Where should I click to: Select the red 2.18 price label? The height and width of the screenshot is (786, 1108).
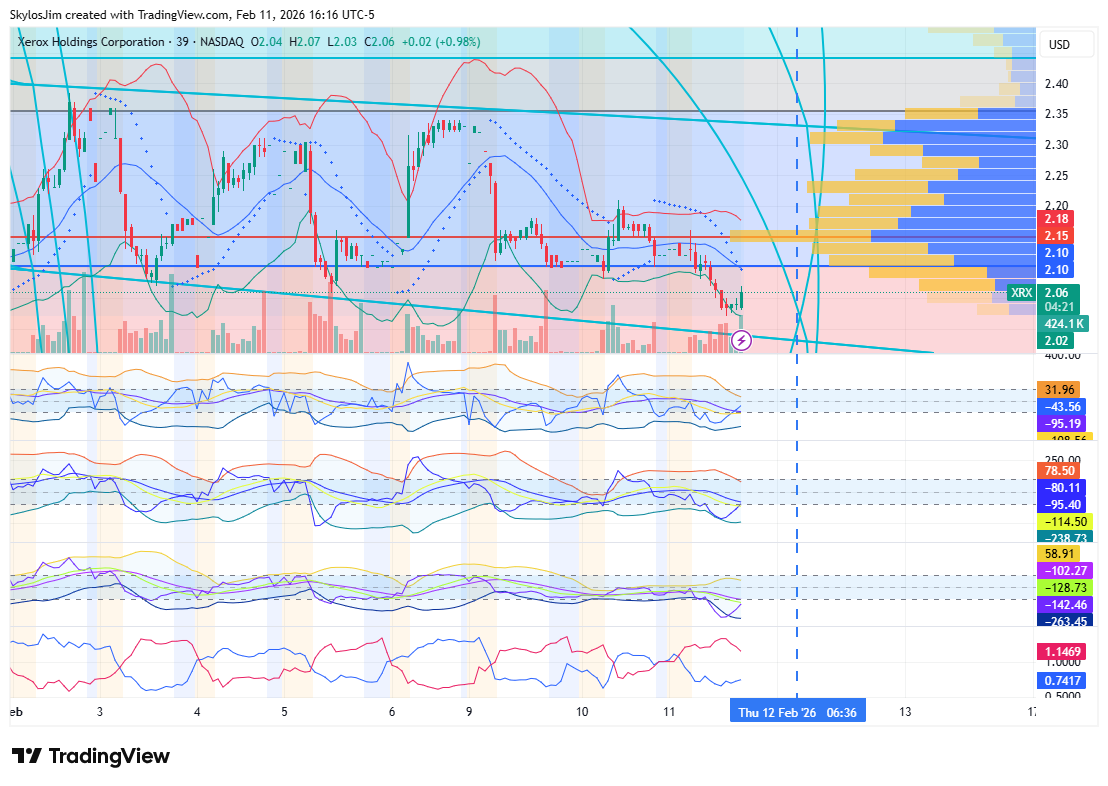pyautogui.click(x=1056, y=219)
